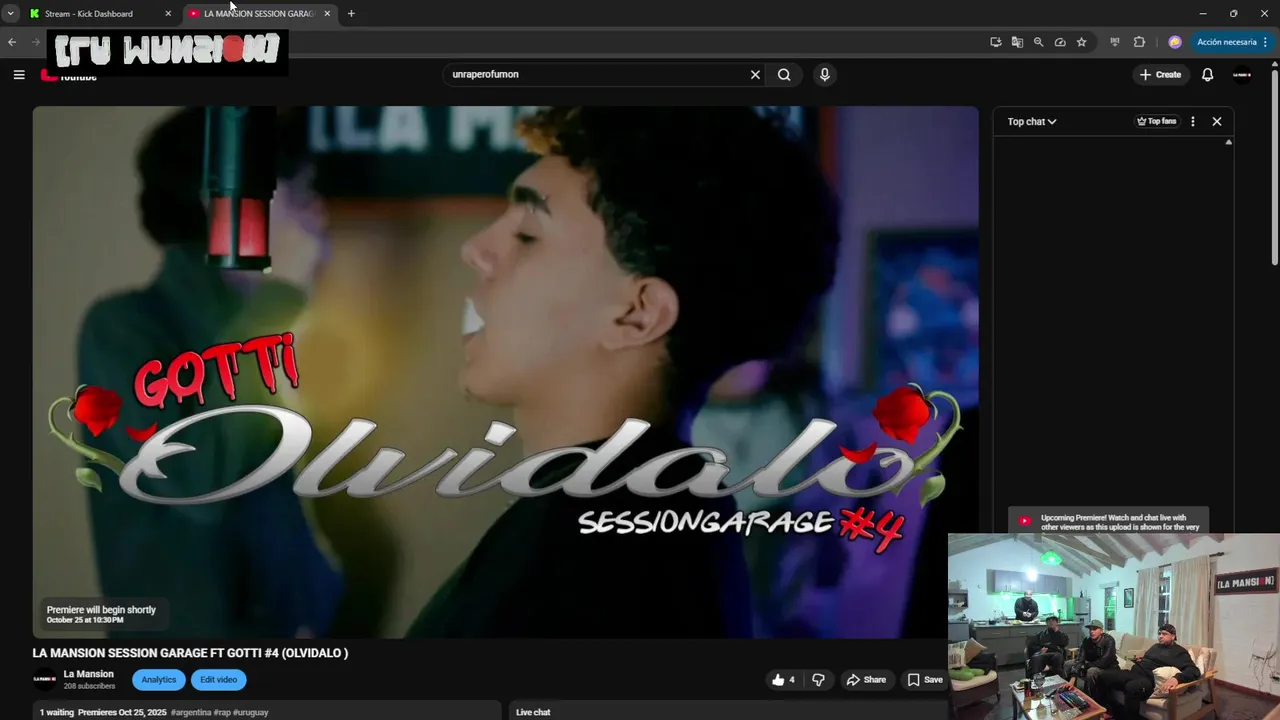Save the video to a playlist

tap(925, 680)
